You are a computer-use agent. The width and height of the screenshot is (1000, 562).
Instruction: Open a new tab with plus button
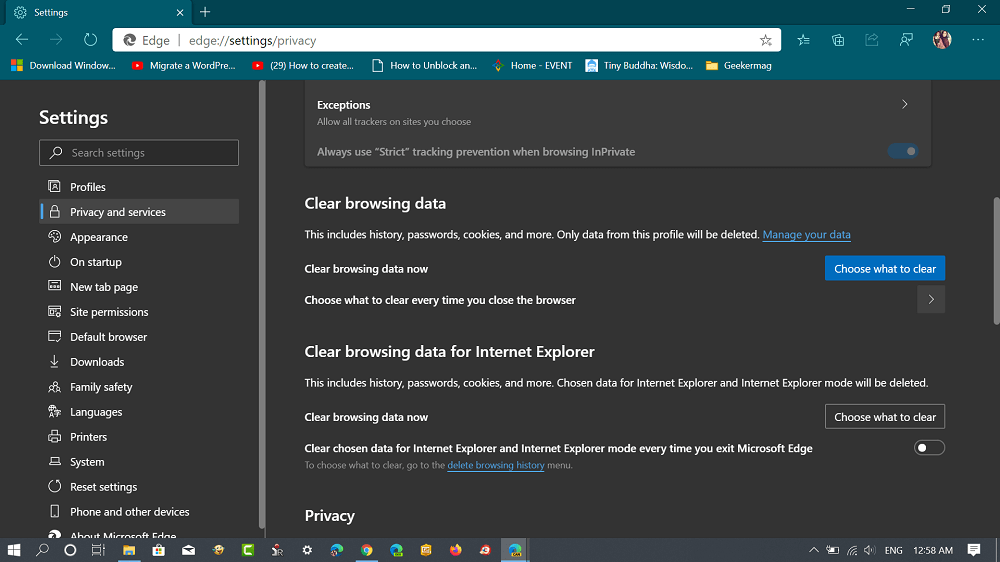click(x=205, y=12)
